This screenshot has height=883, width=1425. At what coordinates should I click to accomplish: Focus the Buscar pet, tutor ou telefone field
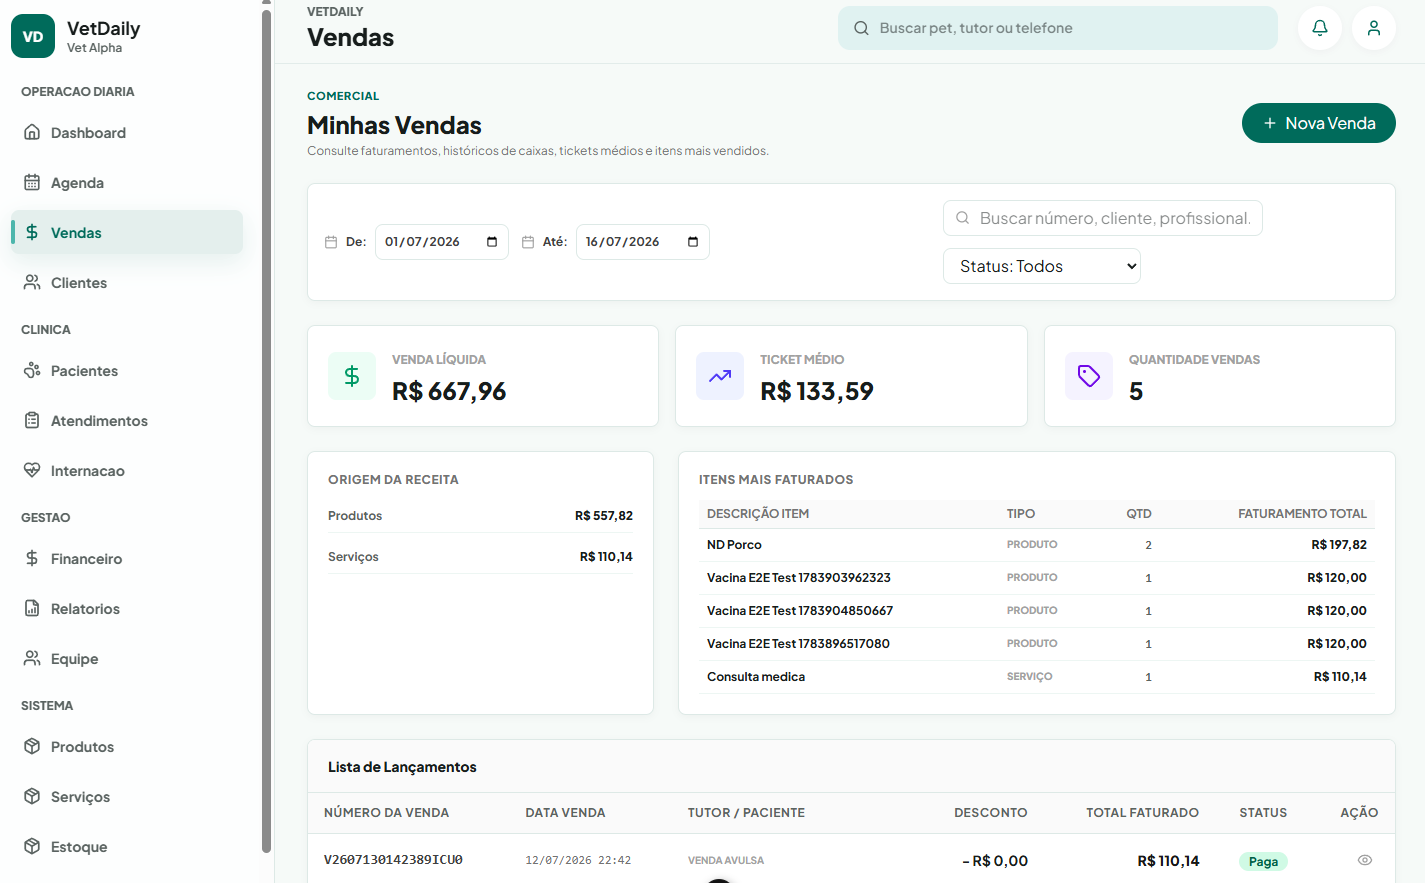click(1058, 28)
